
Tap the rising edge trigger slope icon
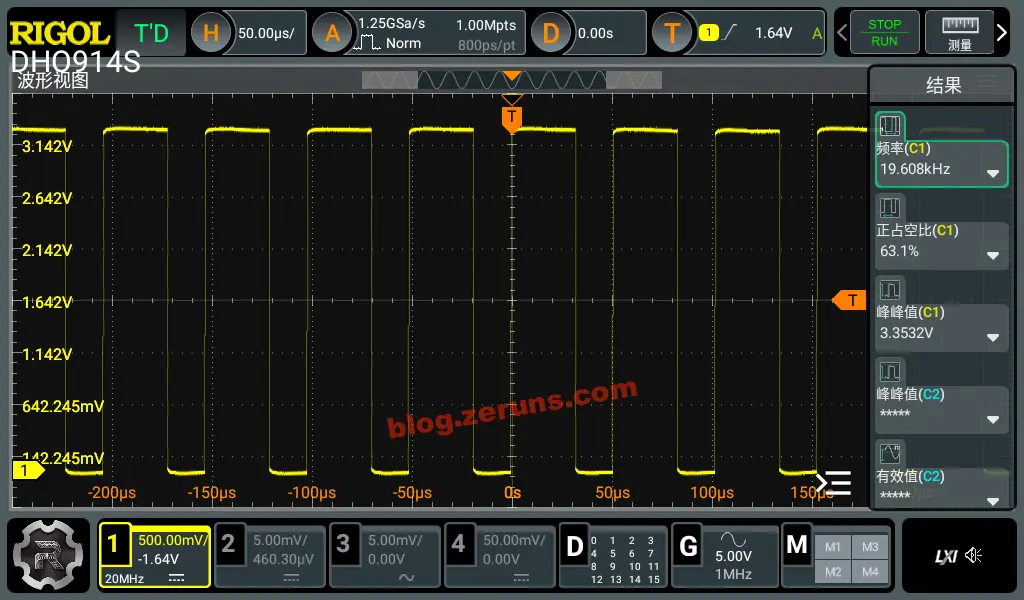pyautogui.click(x=730, y=32)
